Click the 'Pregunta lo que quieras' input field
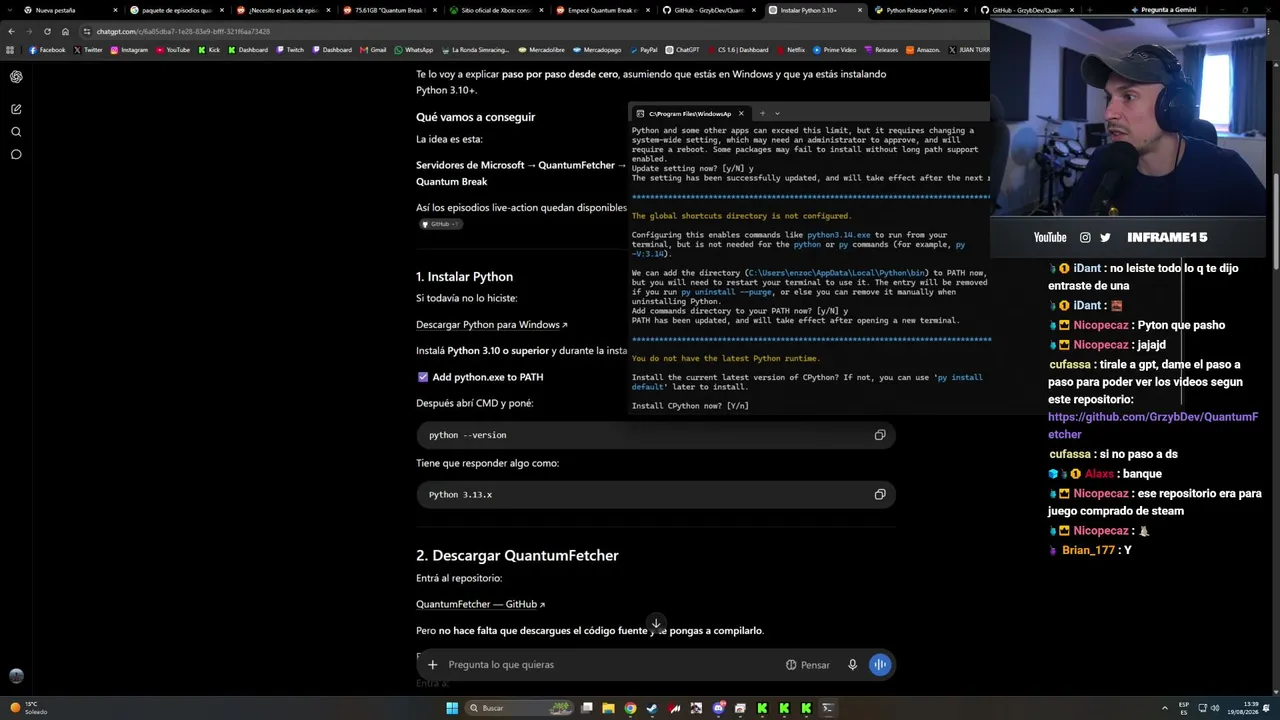Viewport: 1280px width, 720px height. point(610,665)
